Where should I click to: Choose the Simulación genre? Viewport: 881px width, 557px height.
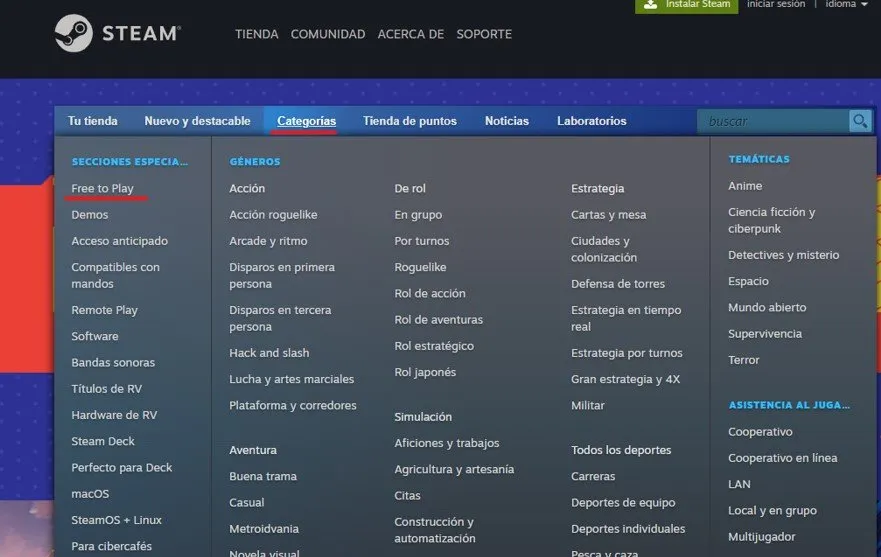423,417
